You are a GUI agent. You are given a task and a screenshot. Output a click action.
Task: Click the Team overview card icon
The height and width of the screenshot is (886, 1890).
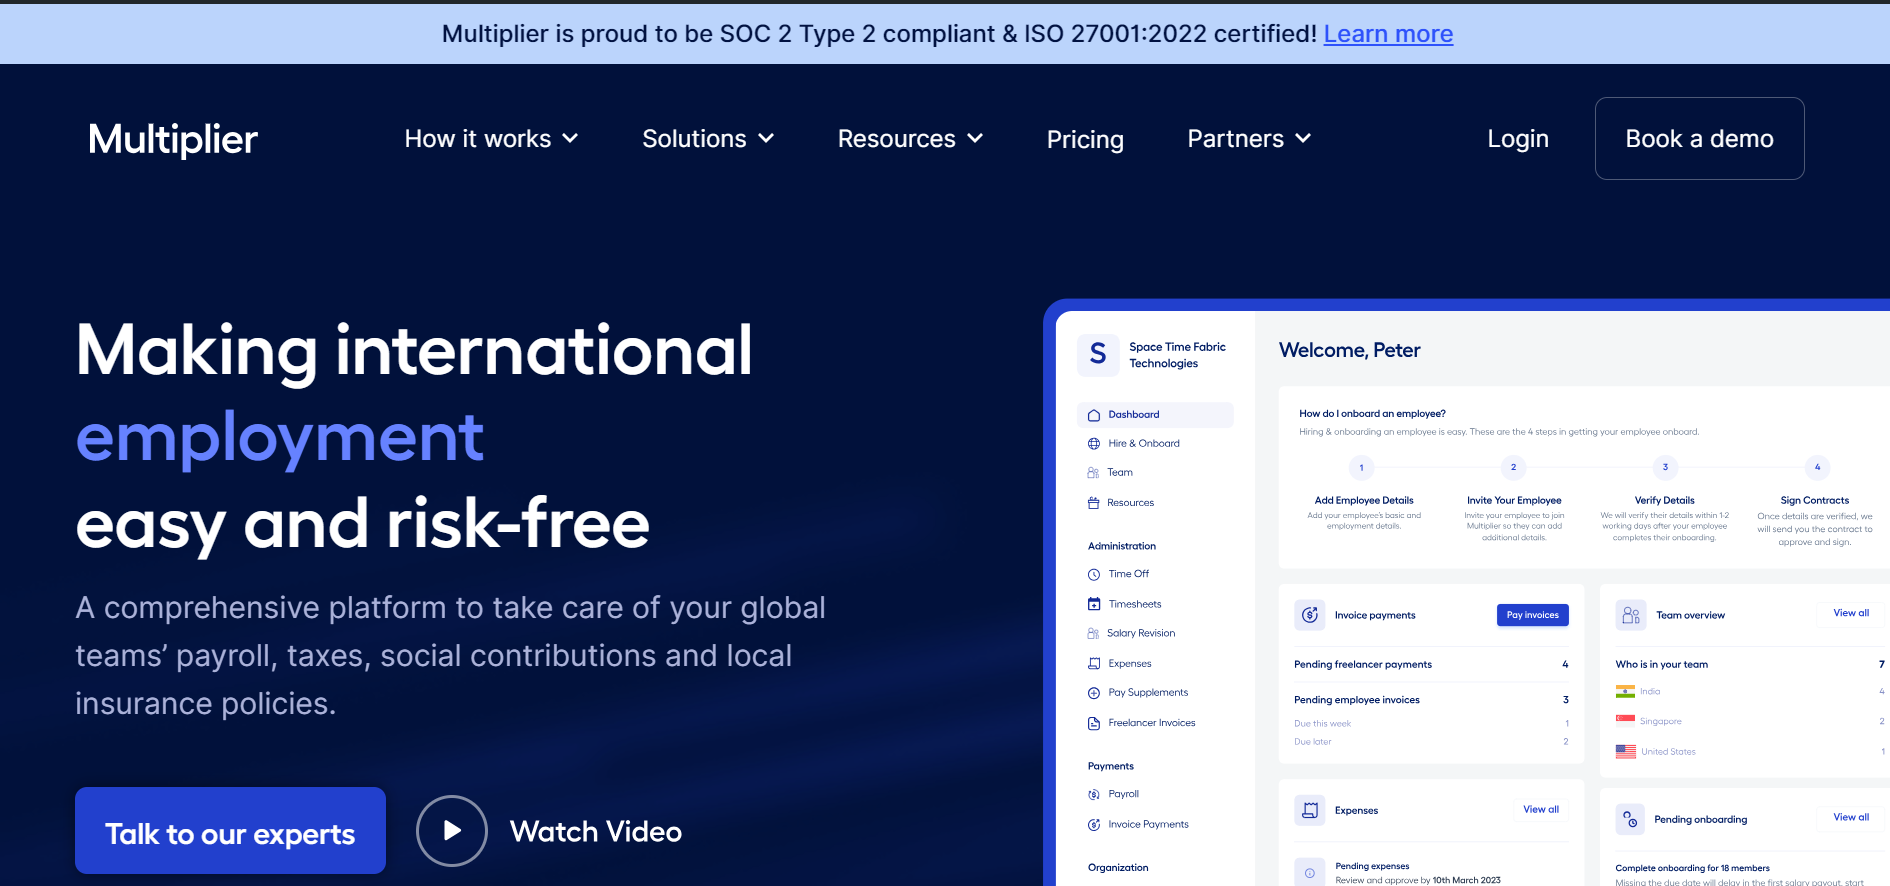(1631, 615)
